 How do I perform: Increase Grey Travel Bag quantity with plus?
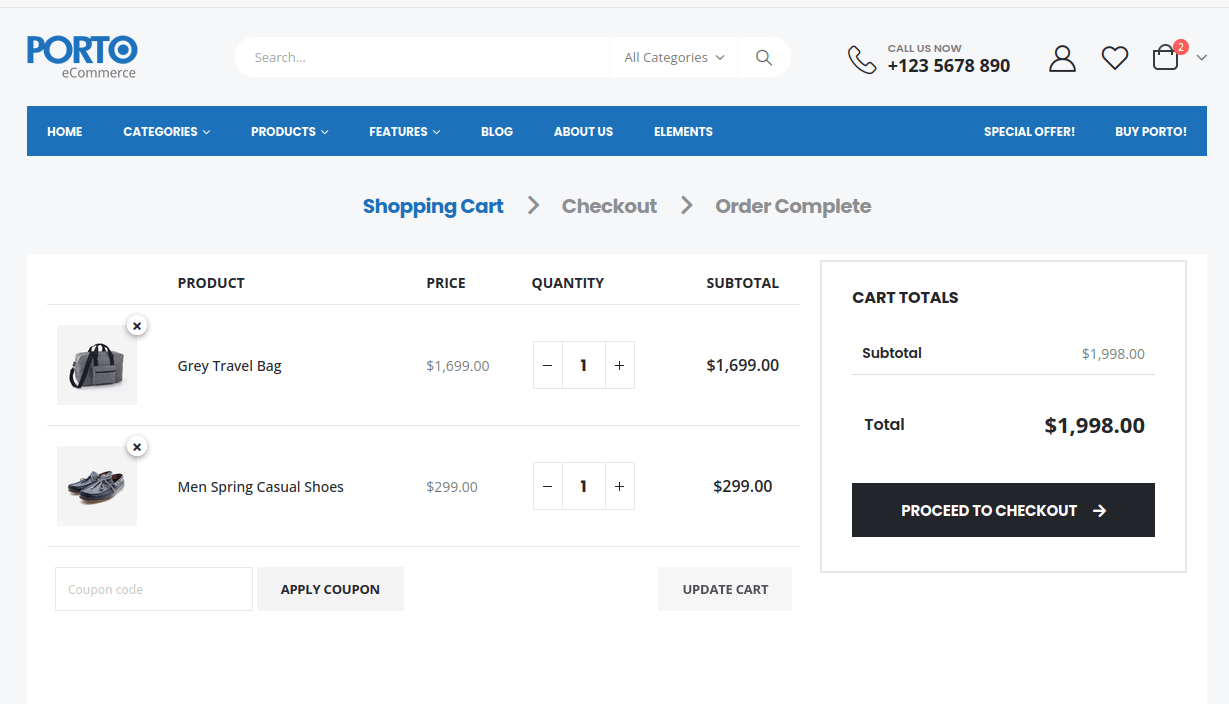point(619,365)
